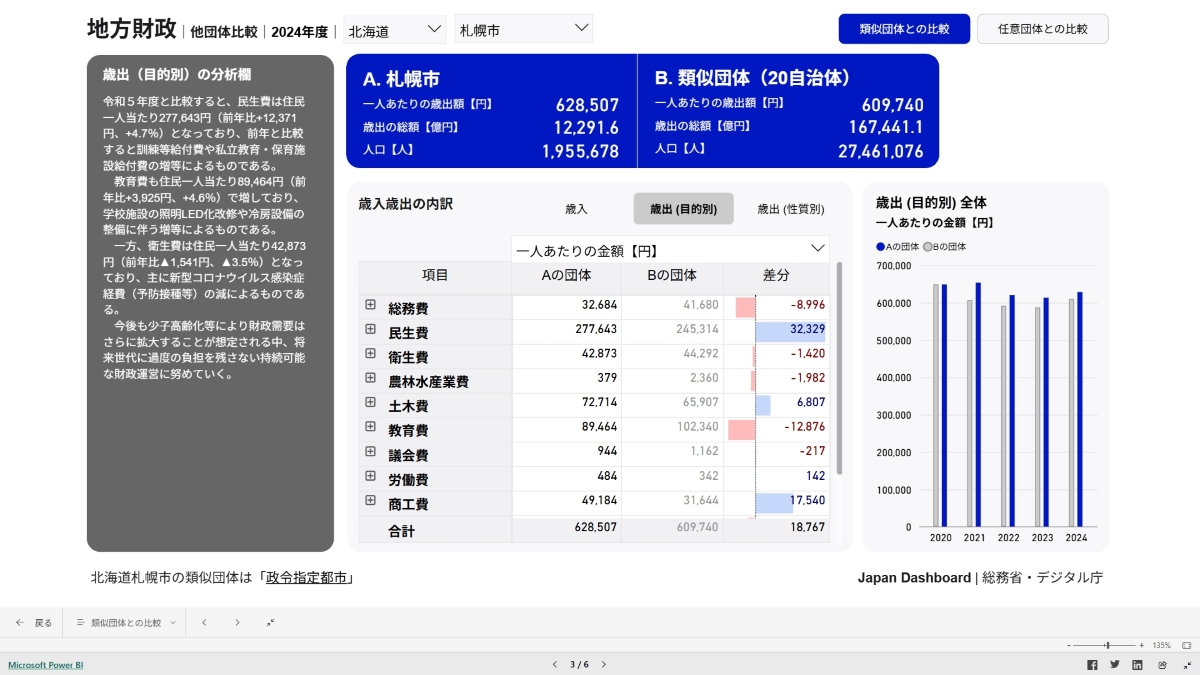Sort by the 差分 column header
The height and width of the screenshot is (675, 1200).
point(776,275)
